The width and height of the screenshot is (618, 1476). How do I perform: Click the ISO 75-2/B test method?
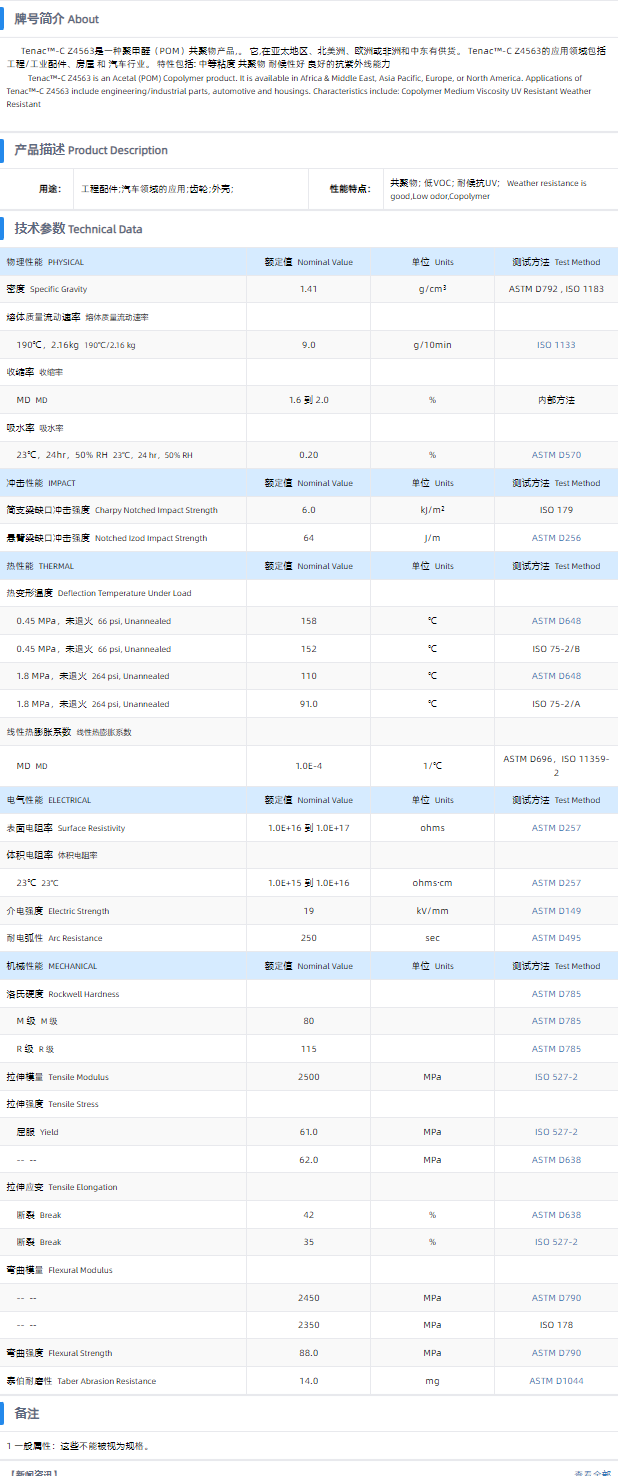click(x=556, y=649)
